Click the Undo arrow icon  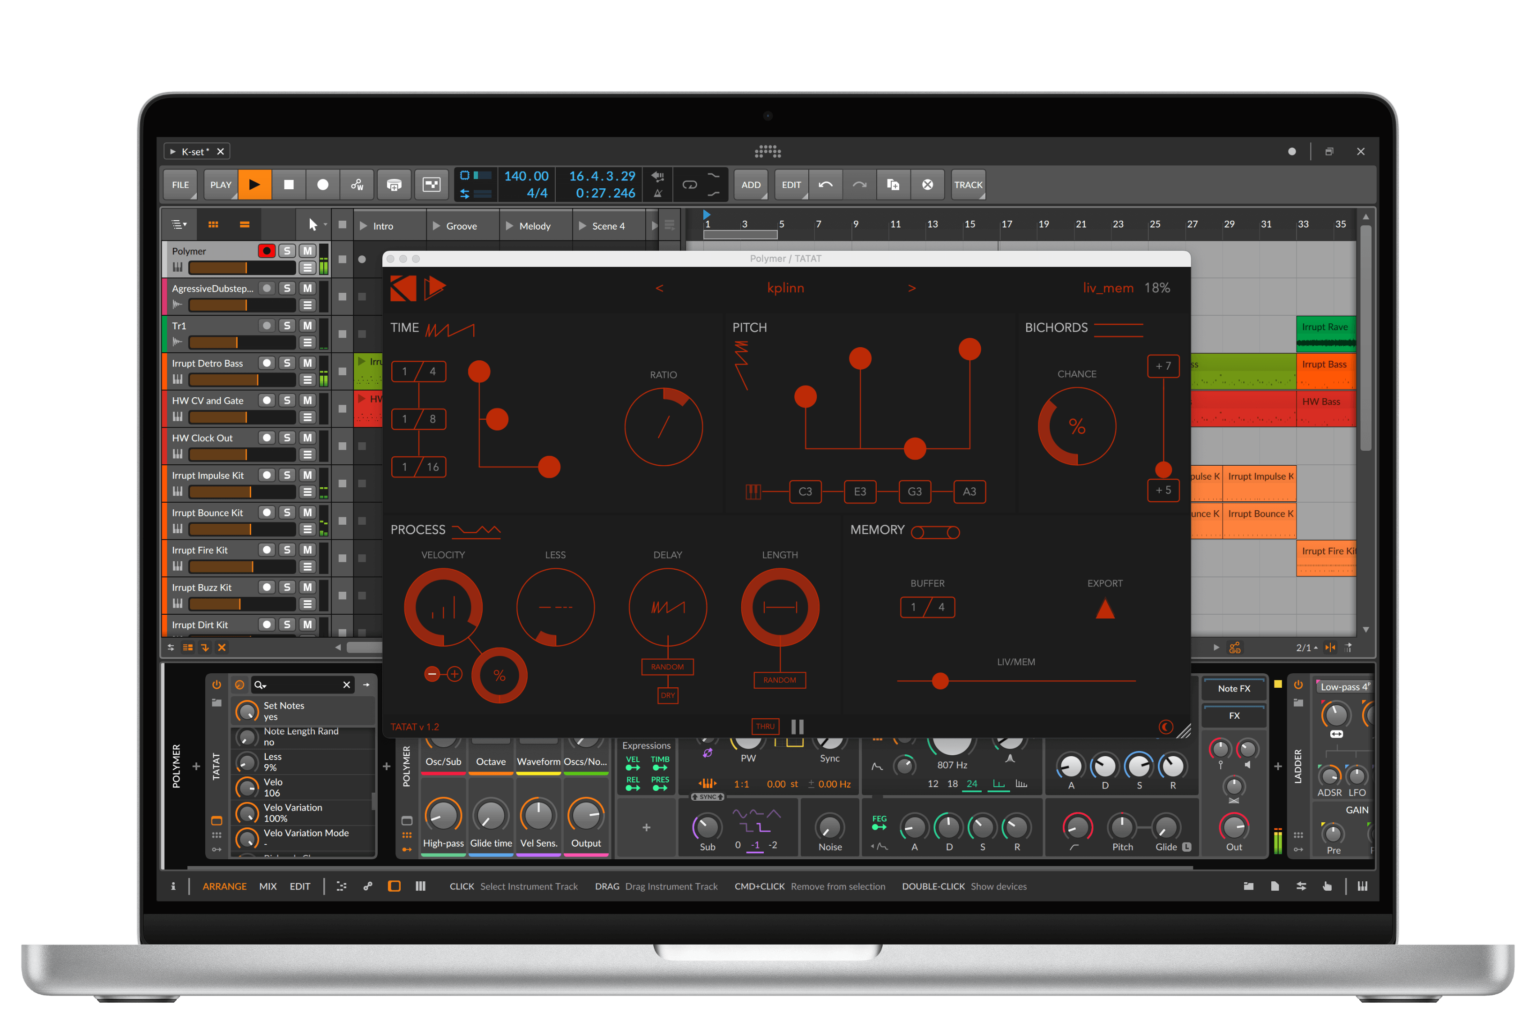[x=825, y=184]
